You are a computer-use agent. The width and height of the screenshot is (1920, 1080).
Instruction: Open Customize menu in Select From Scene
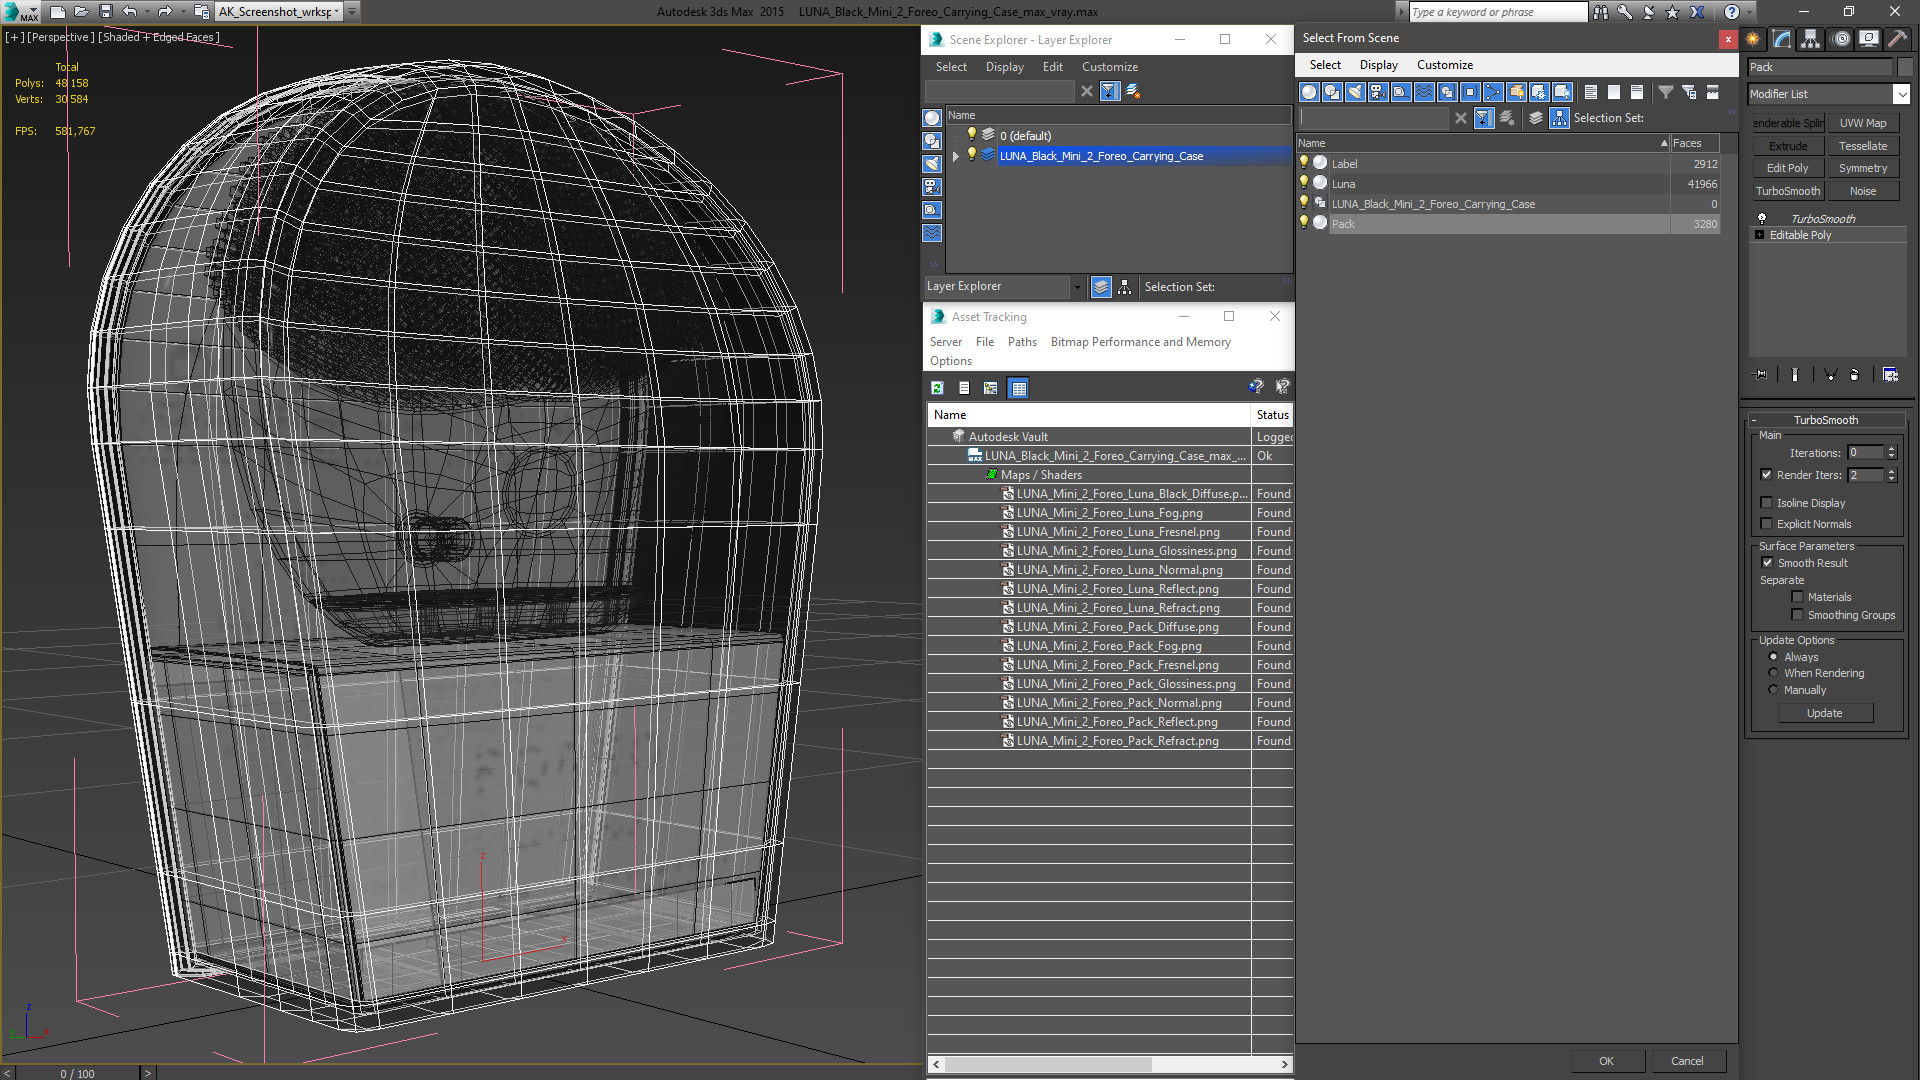[x=1444, y=65]
